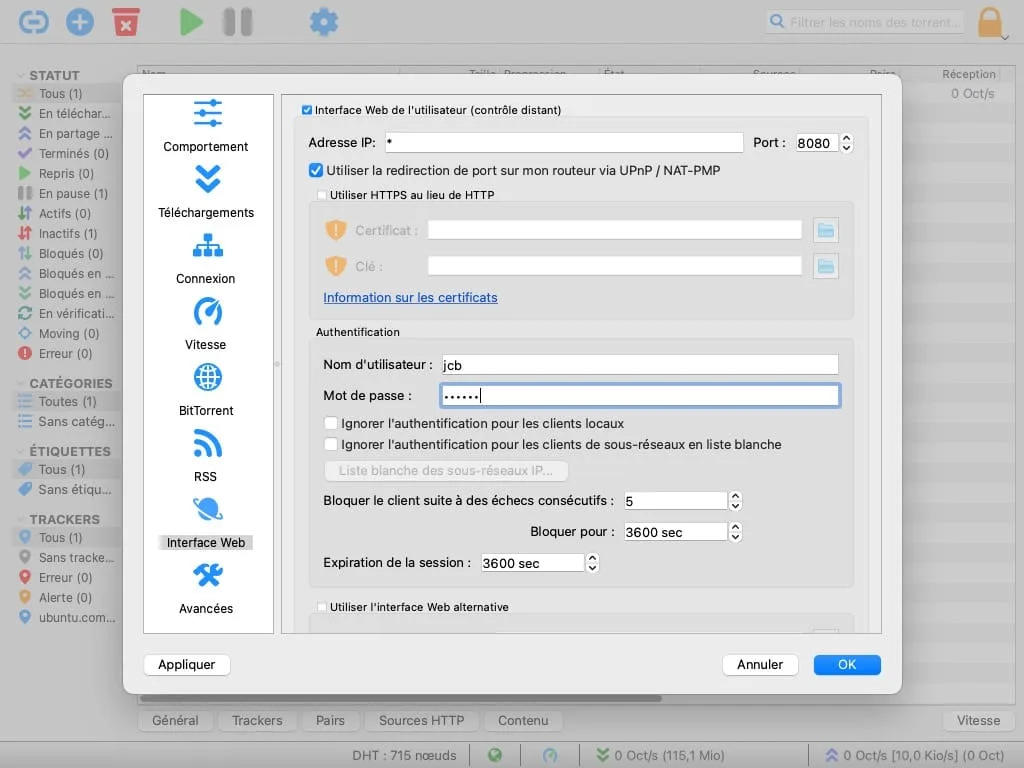Open the Connexion settings section
Screen dimensions: 1024x768
[x=206, y=258]
